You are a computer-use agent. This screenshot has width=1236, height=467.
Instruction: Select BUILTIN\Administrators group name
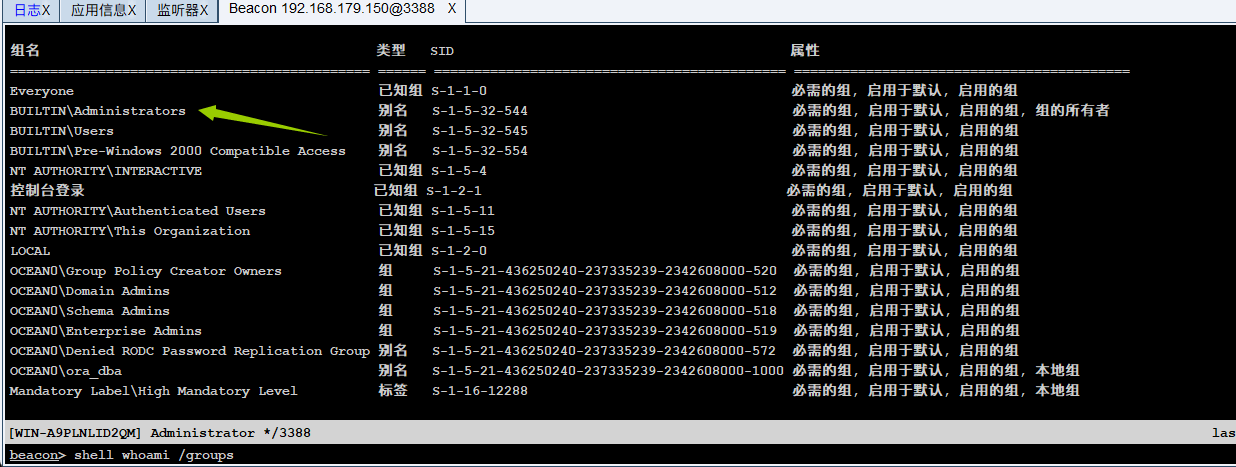(x=98, y=111)
